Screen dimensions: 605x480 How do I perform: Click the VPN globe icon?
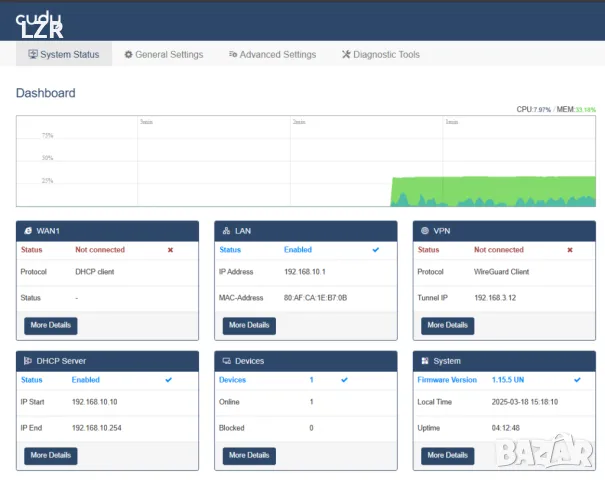pos(425,230)
